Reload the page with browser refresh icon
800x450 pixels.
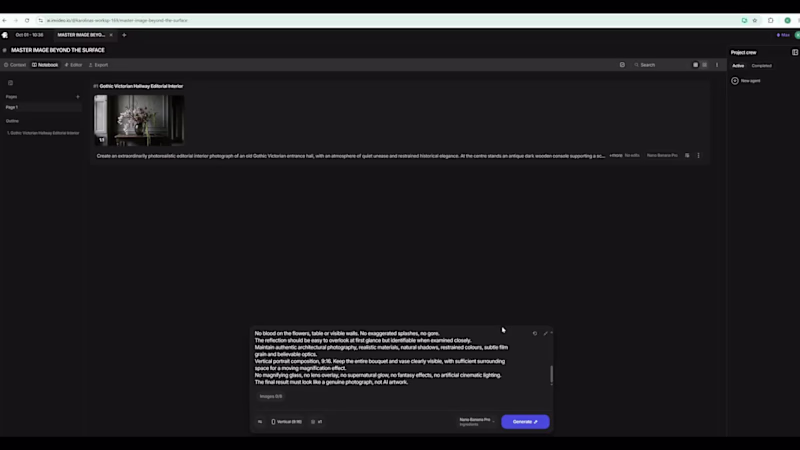[x=27, y=20]
